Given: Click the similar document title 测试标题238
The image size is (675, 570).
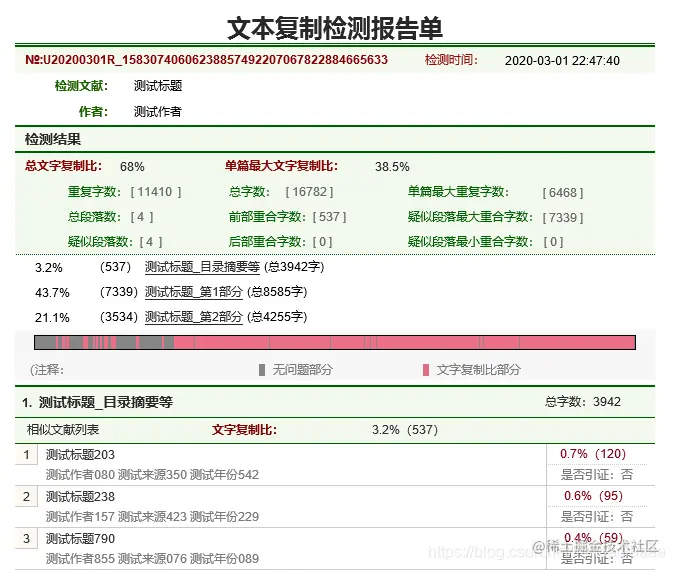Looking at the screenshot, I should point(81,497).
